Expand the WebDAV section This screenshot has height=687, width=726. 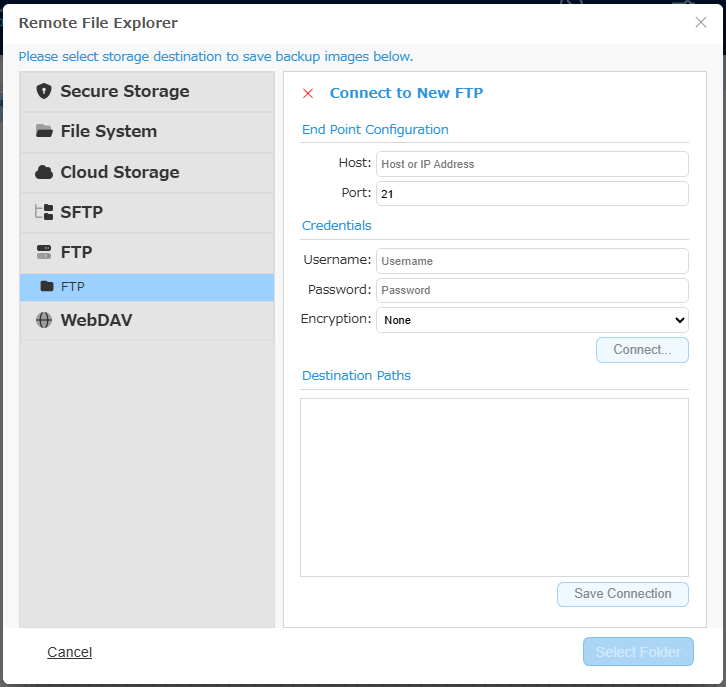(x=147, y=320)
